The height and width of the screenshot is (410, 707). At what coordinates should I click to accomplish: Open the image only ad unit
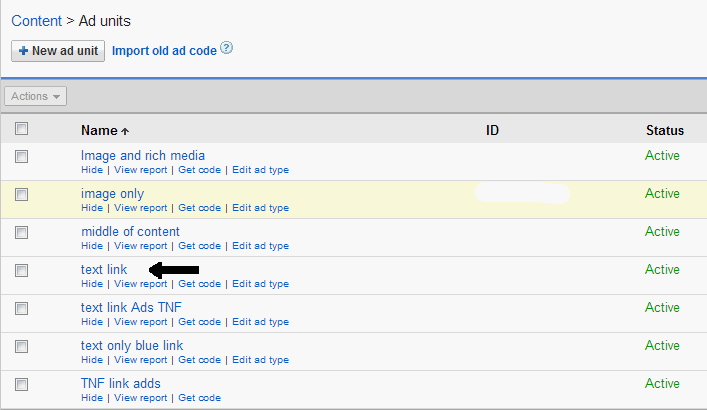coord(112,193)
